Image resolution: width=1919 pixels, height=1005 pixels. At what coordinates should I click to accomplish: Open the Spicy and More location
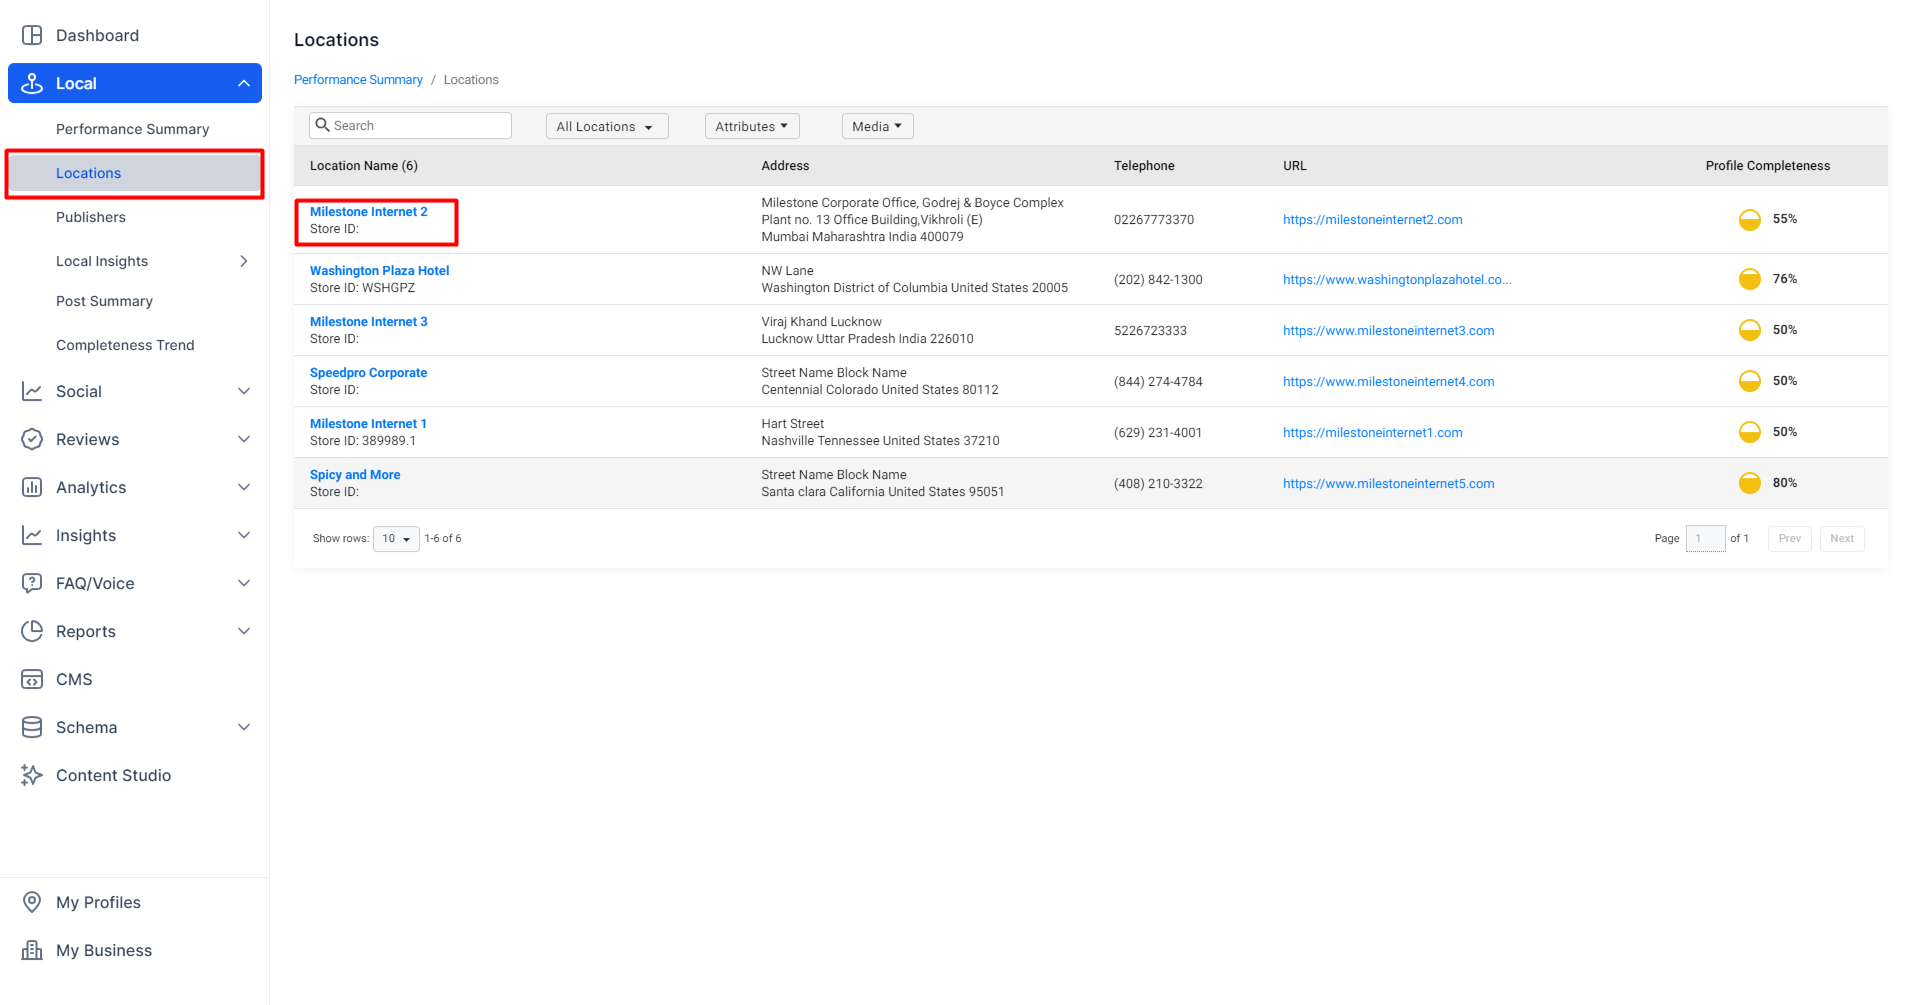[x=355, y=475]
